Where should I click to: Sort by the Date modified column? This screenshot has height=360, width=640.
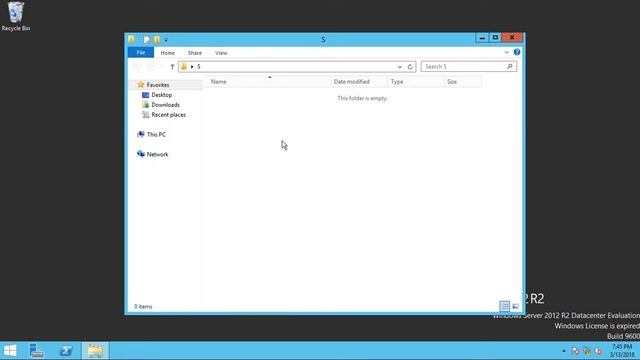click(359, 82)
